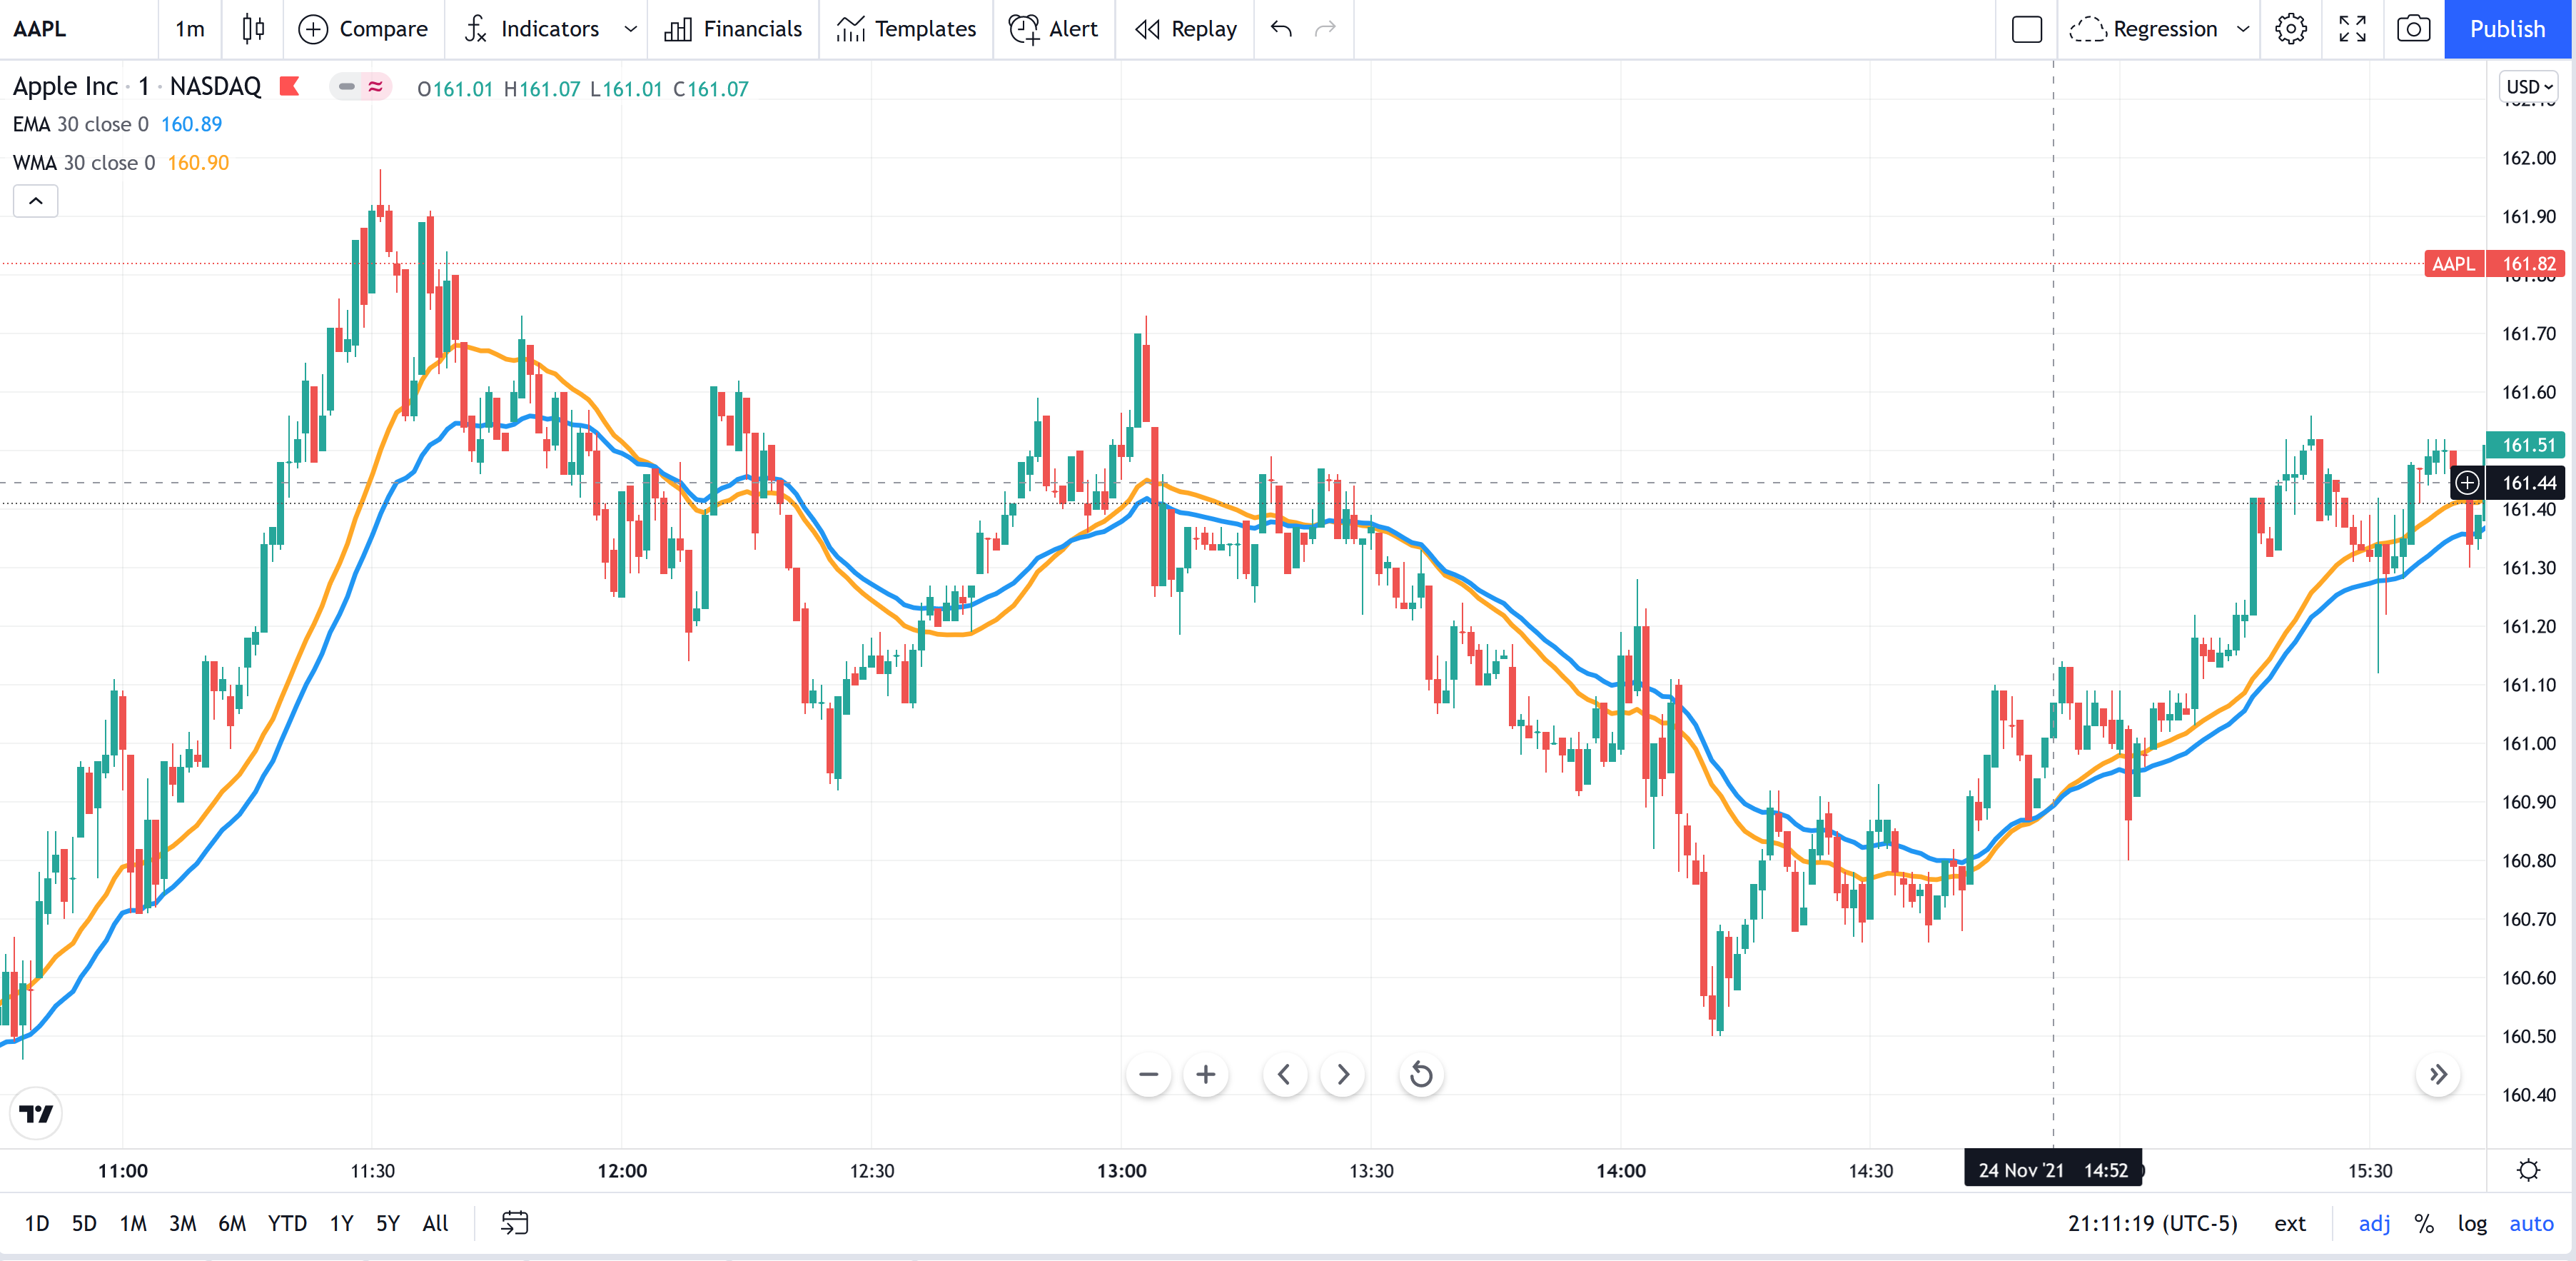Toggle adj dividend adjustment

pos(2374,1223)
